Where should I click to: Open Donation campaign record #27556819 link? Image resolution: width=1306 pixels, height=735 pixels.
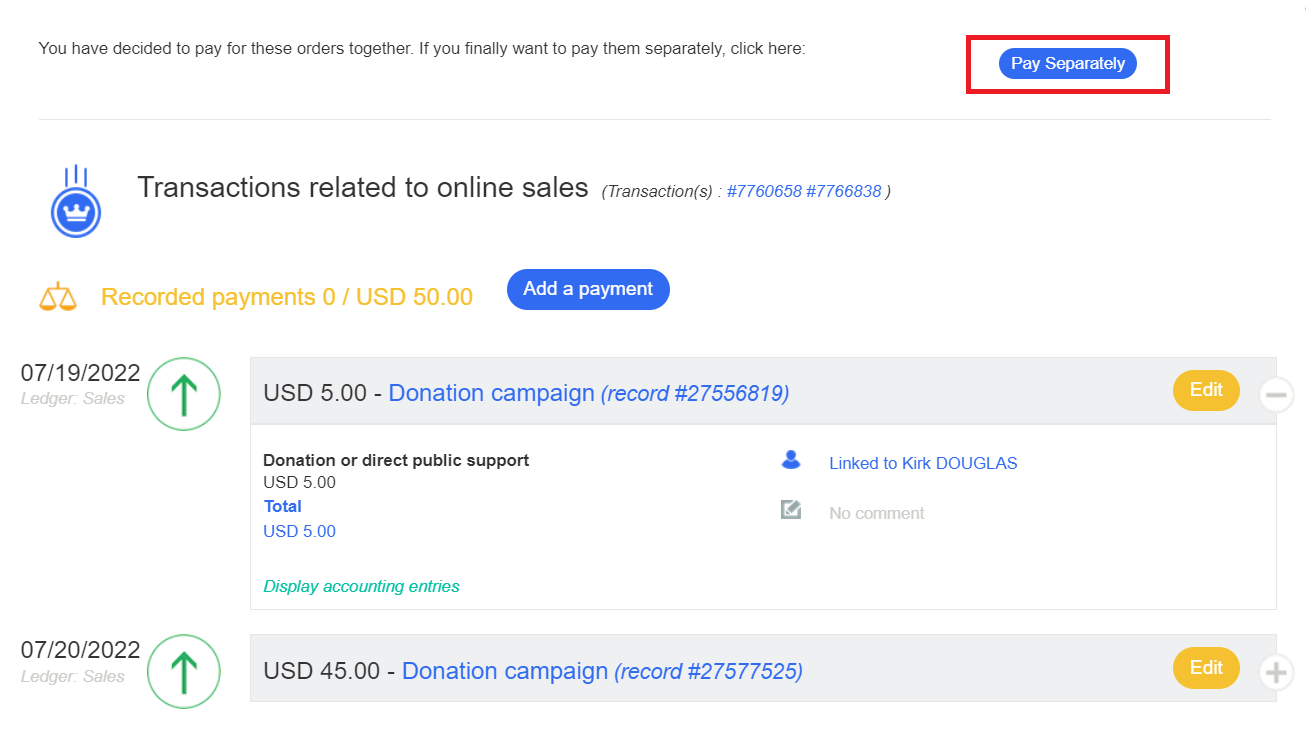[588, 394]
